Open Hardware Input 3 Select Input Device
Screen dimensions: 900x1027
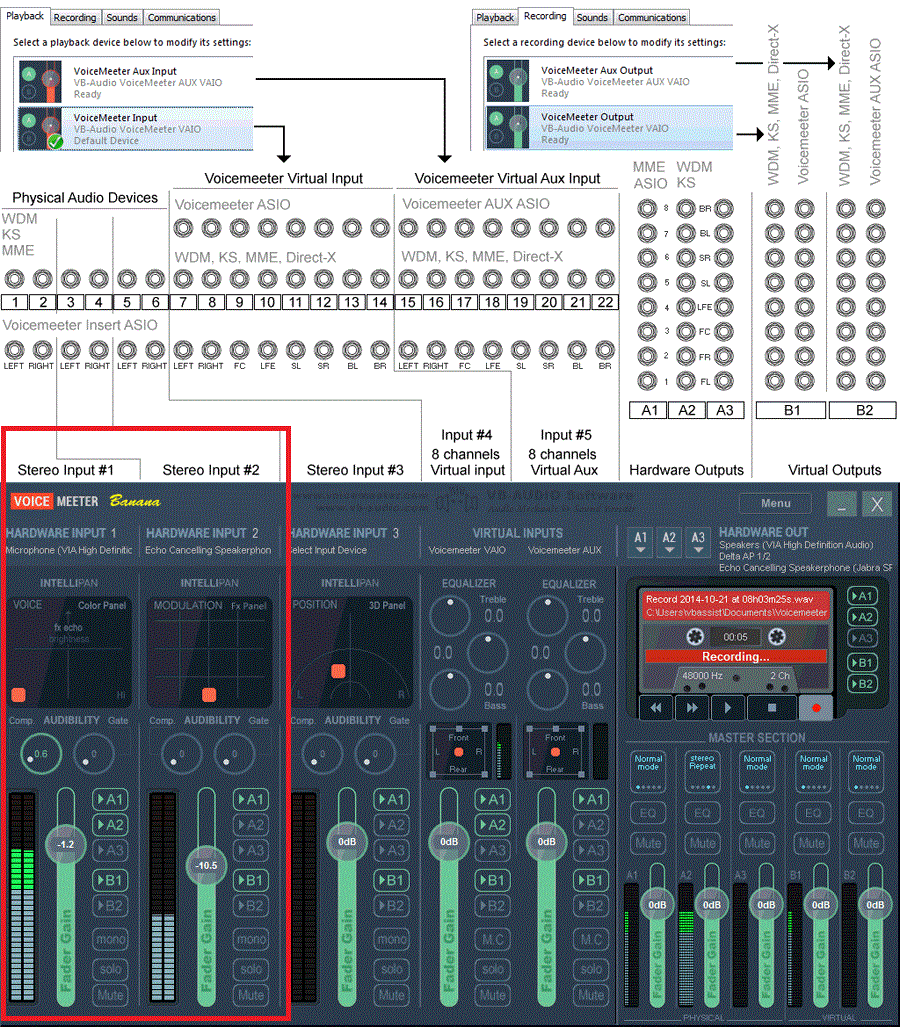coord(329,550)
